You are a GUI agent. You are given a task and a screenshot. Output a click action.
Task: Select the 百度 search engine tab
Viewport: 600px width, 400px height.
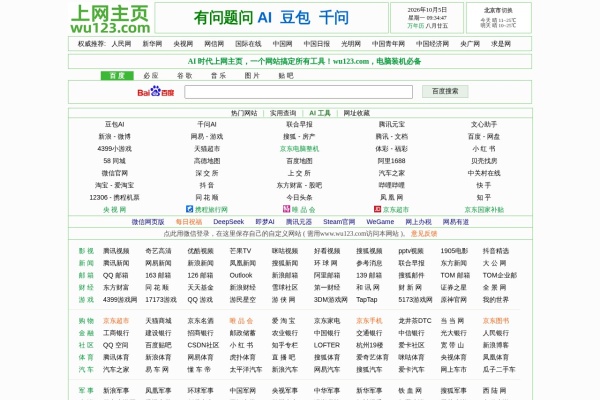(117, 76)
